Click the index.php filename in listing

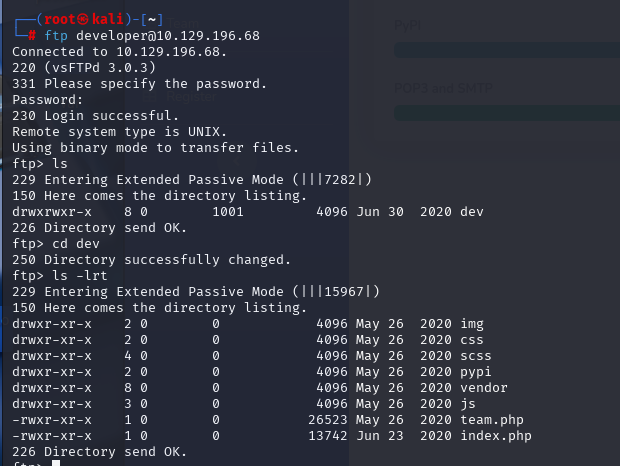click(496, 436)
